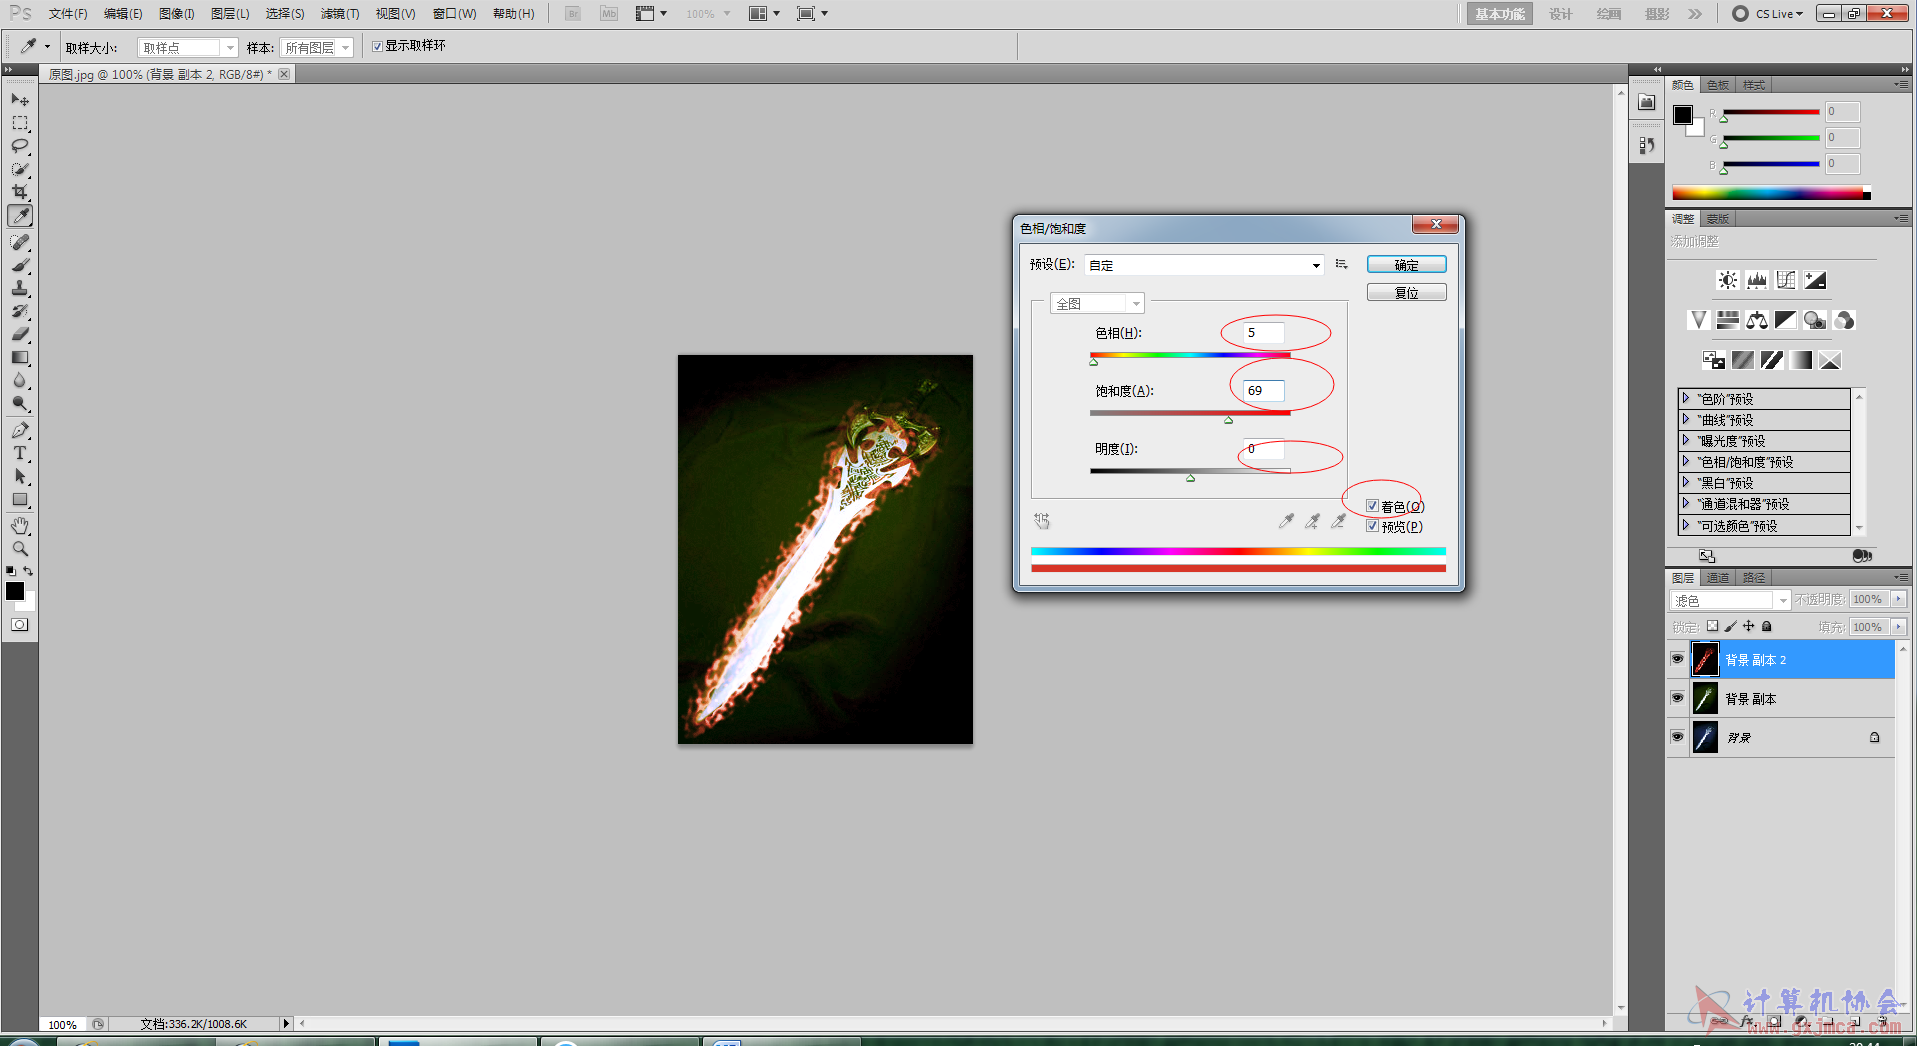1917x1046 pixels.
Task: Add a Color Balance adjustment
Action: [1756, 320]
